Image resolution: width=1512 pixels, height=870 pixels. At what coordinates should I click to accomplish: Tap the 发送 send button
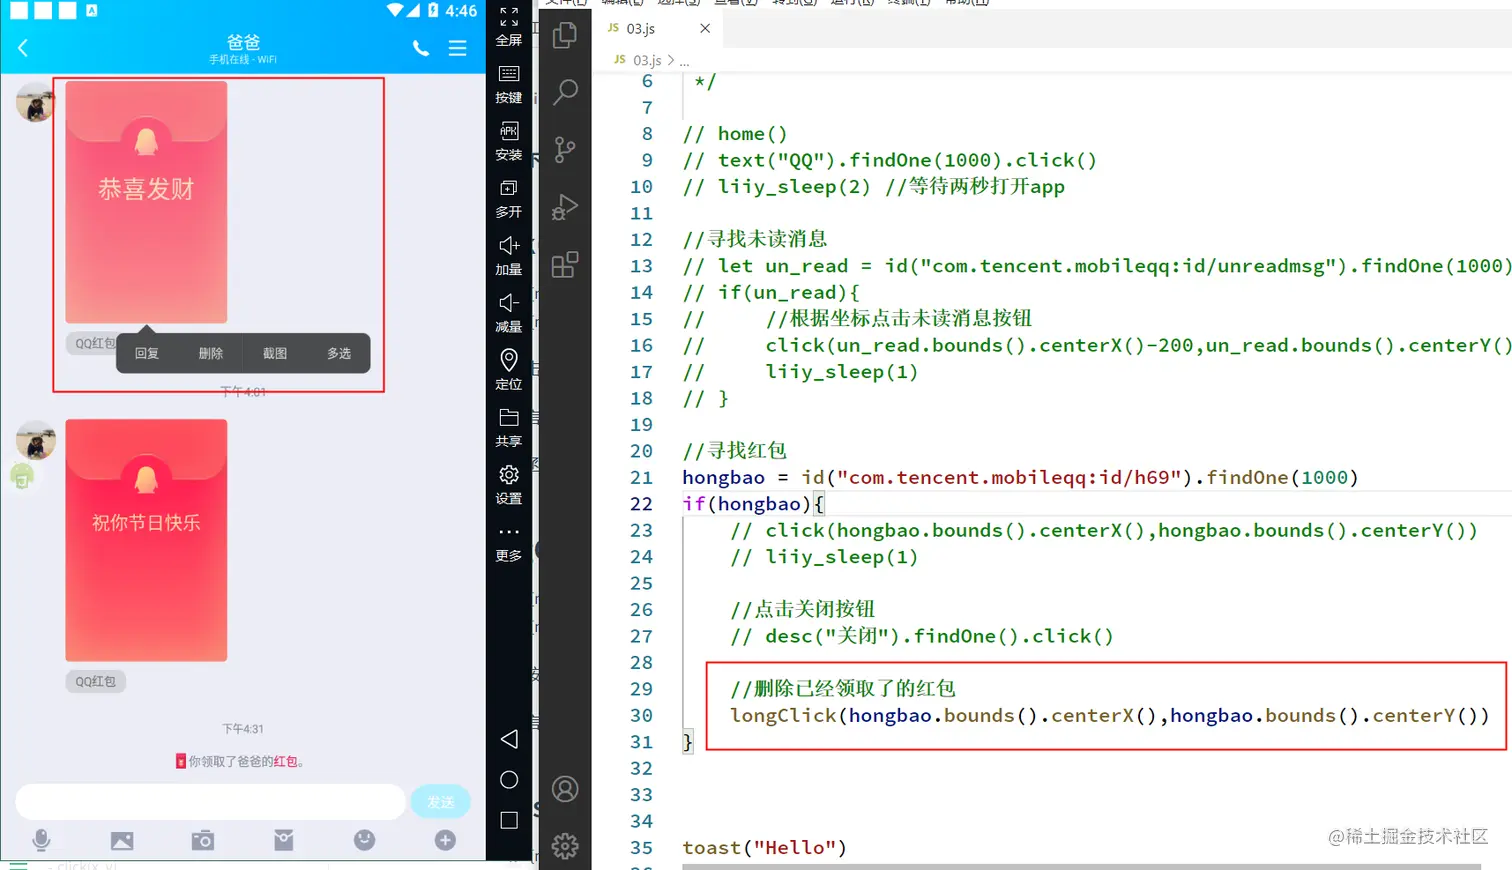(440, 802)
